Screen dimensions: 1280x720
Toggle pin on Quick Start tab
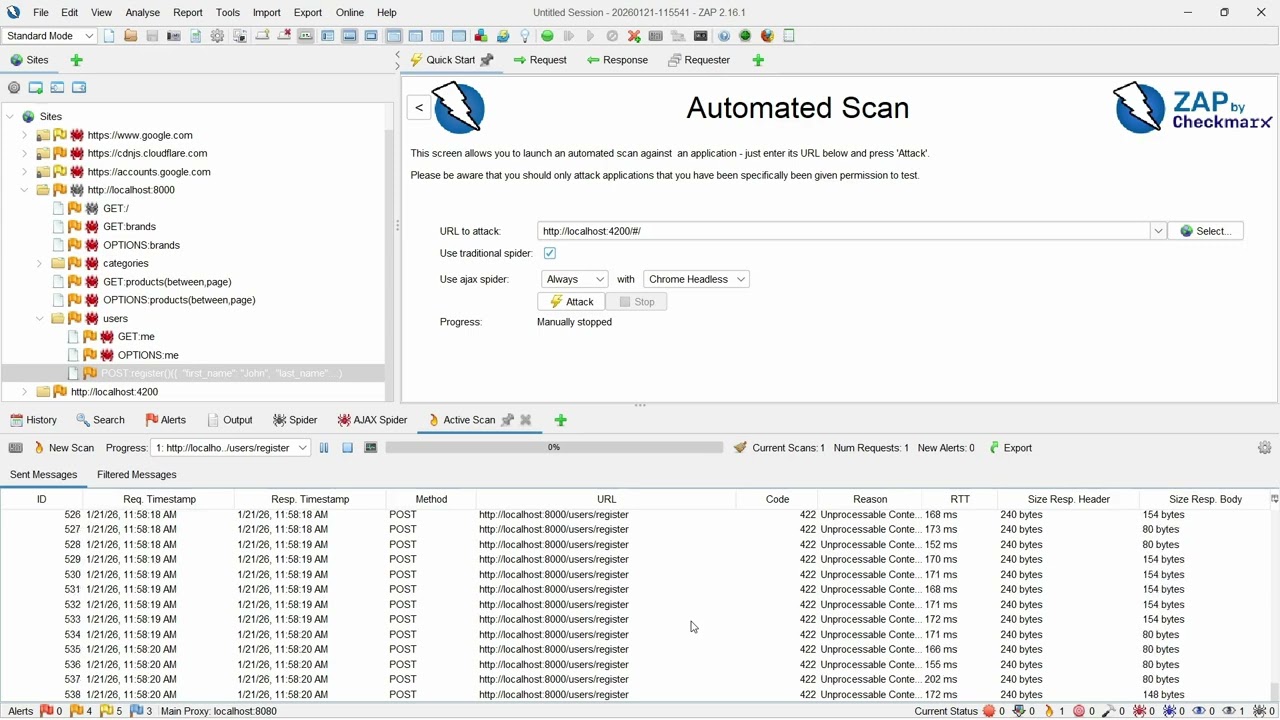point(488,60)
